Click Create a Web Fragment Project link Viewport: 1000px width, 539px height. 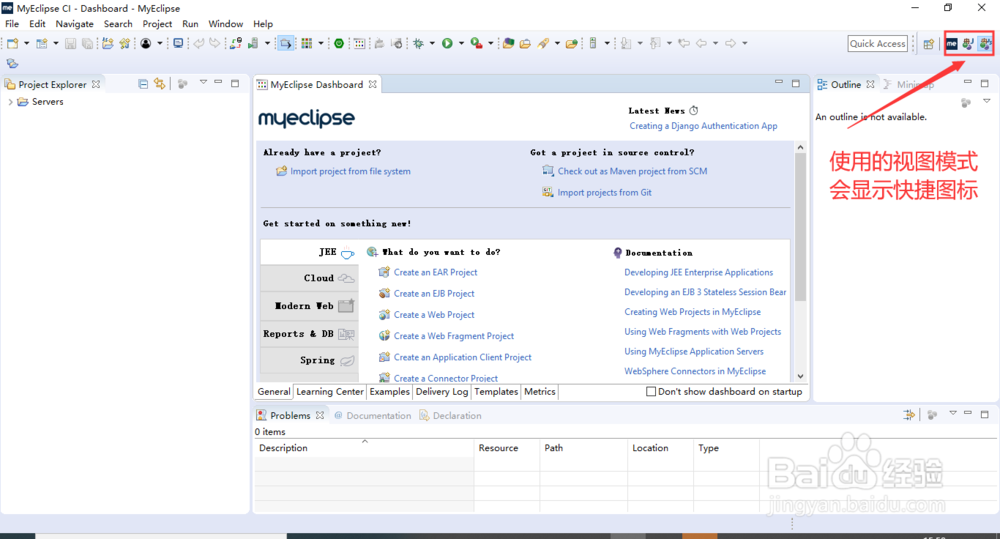(453, 336)
